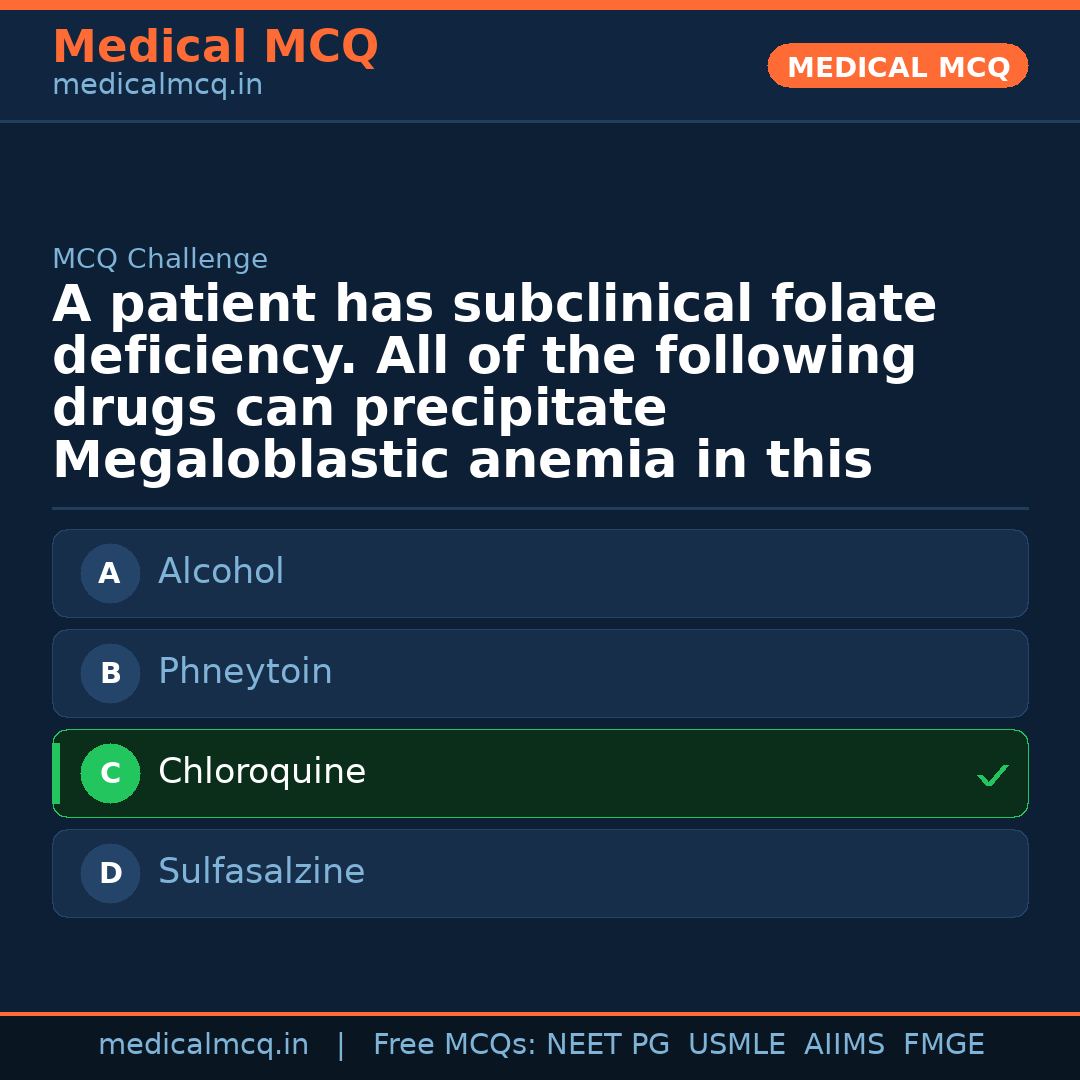Click the Medical MCQ logo text
The width and height of the screenshot is (1080, 1080).
click(x=215, y=46)
